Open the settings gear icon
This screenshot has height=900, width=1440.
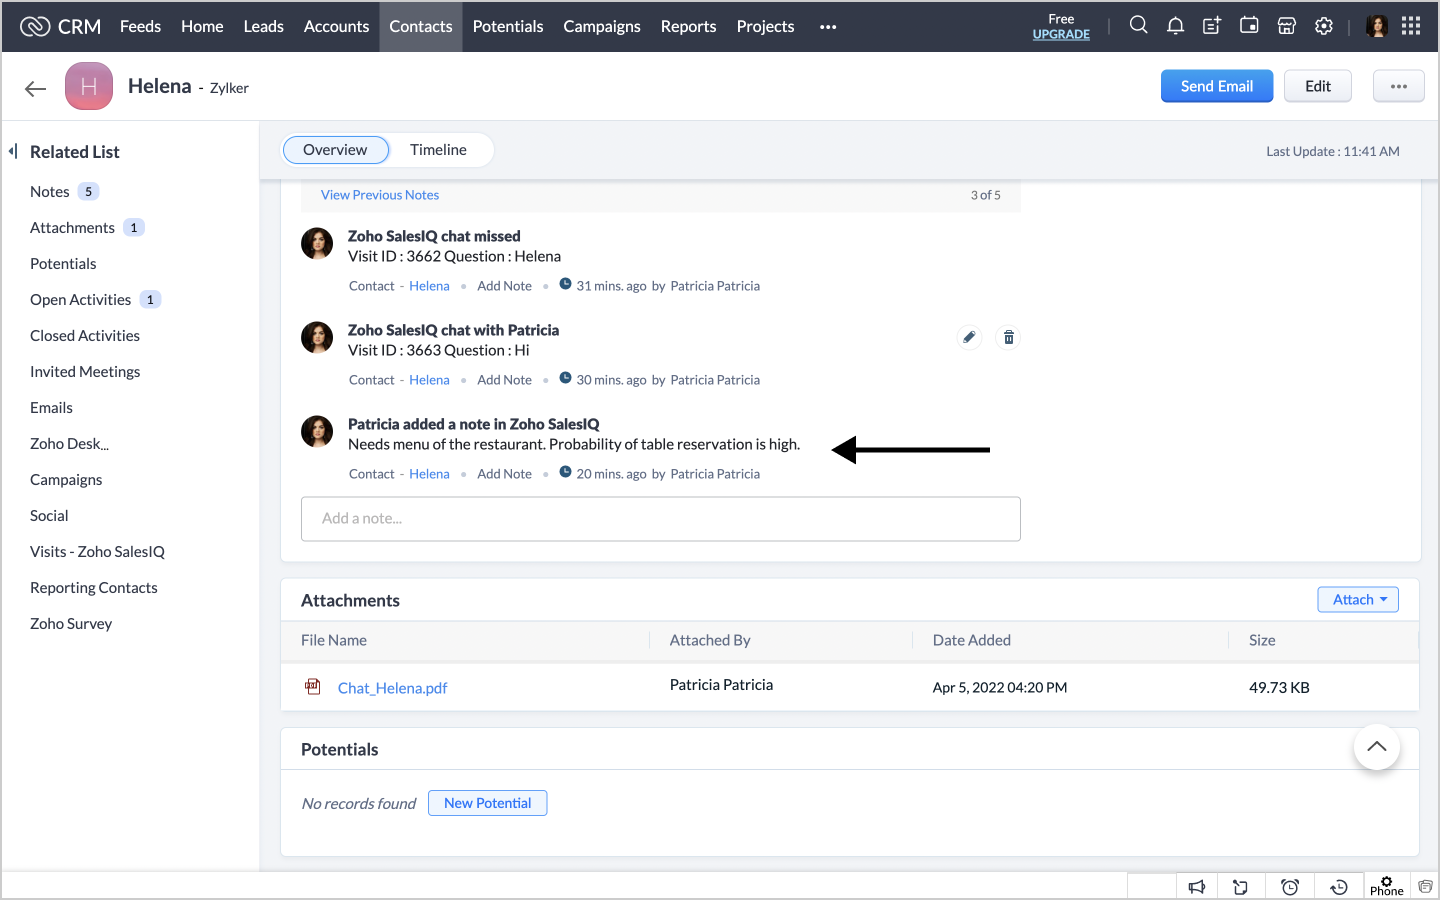(x=1324, y=26)
